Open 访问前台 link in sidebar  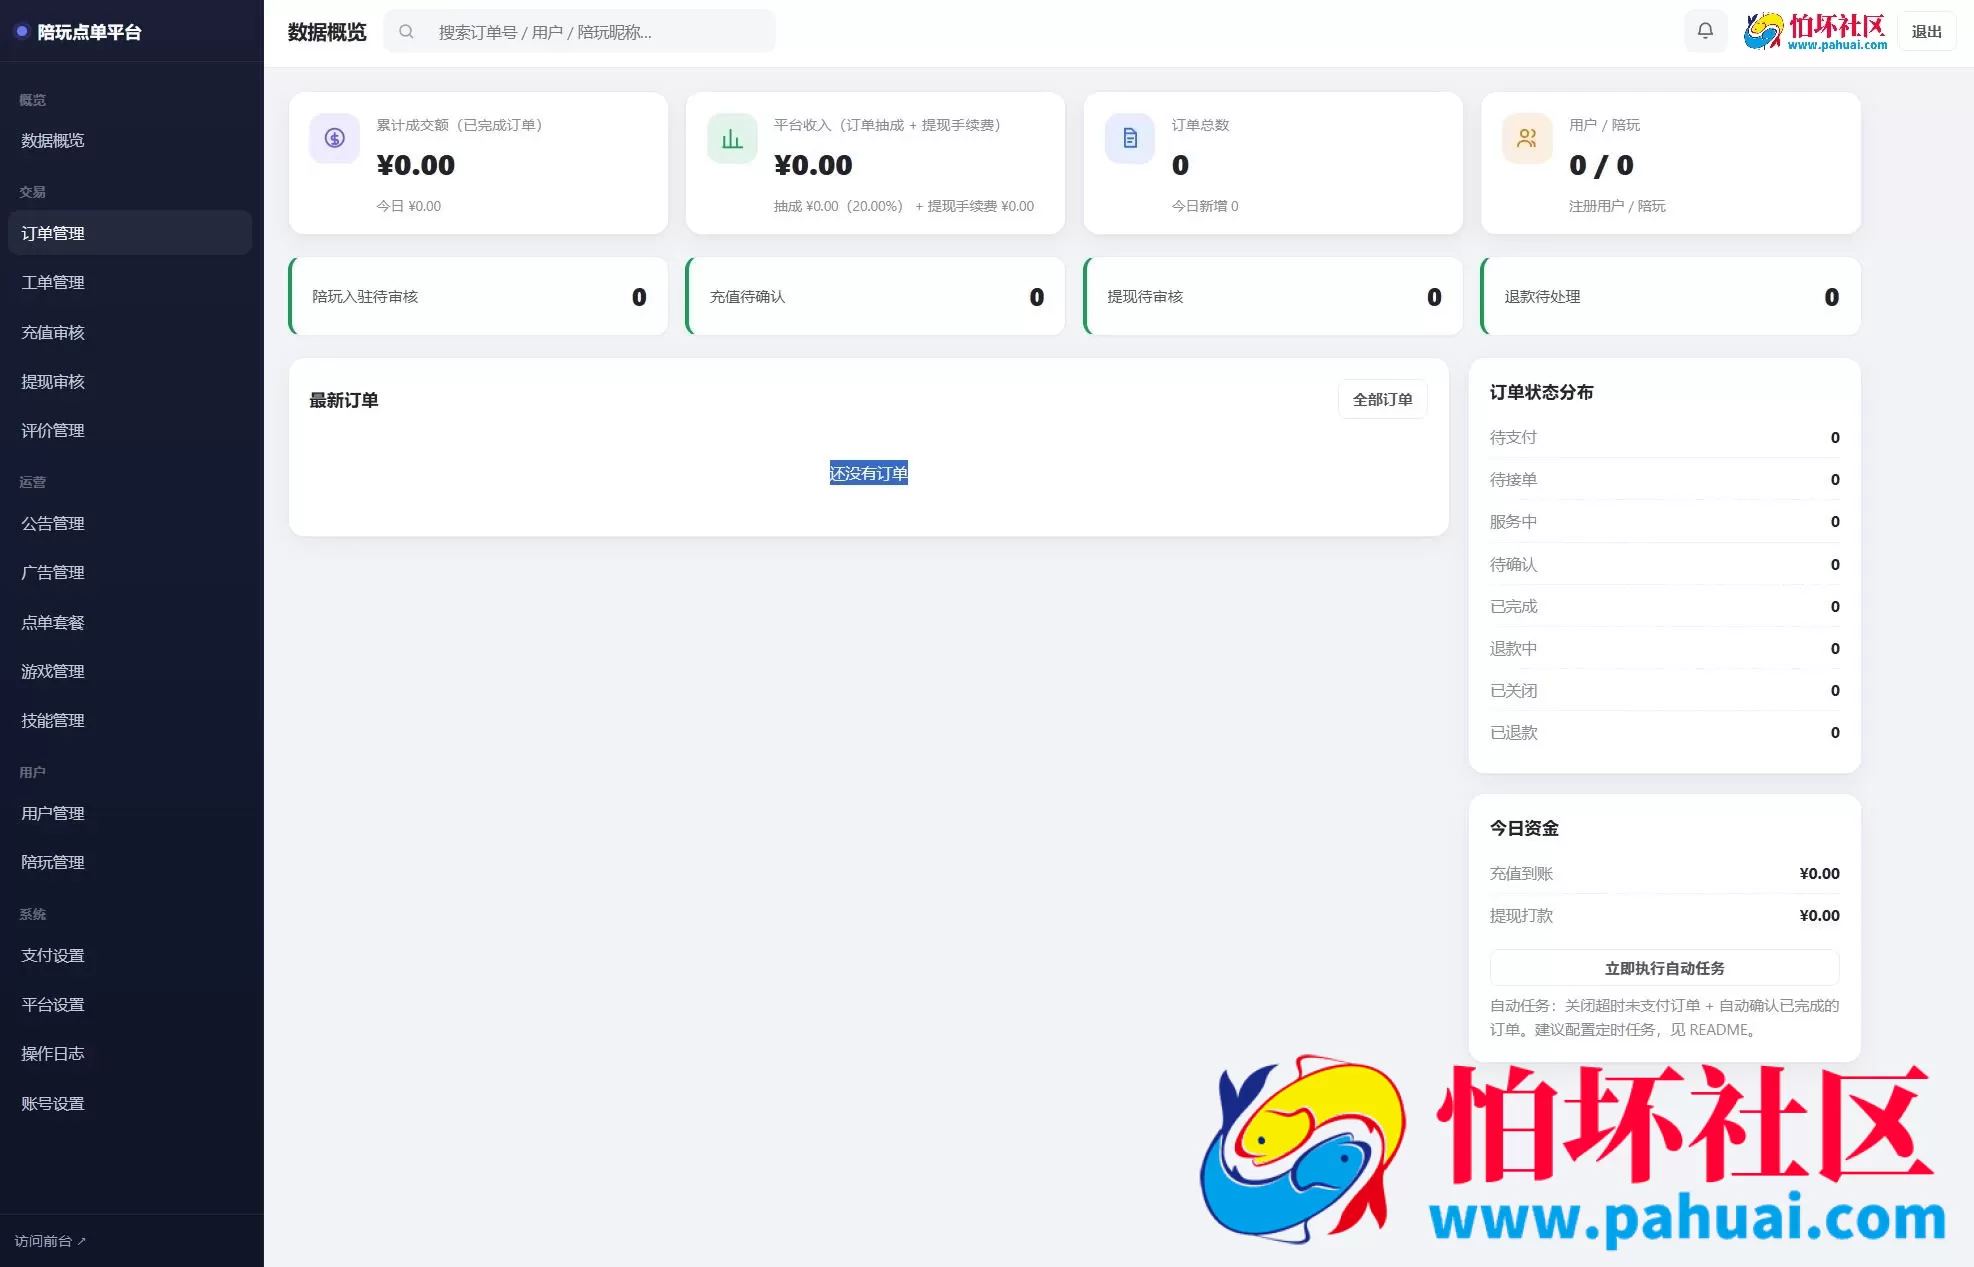(x=50, y=1241)
